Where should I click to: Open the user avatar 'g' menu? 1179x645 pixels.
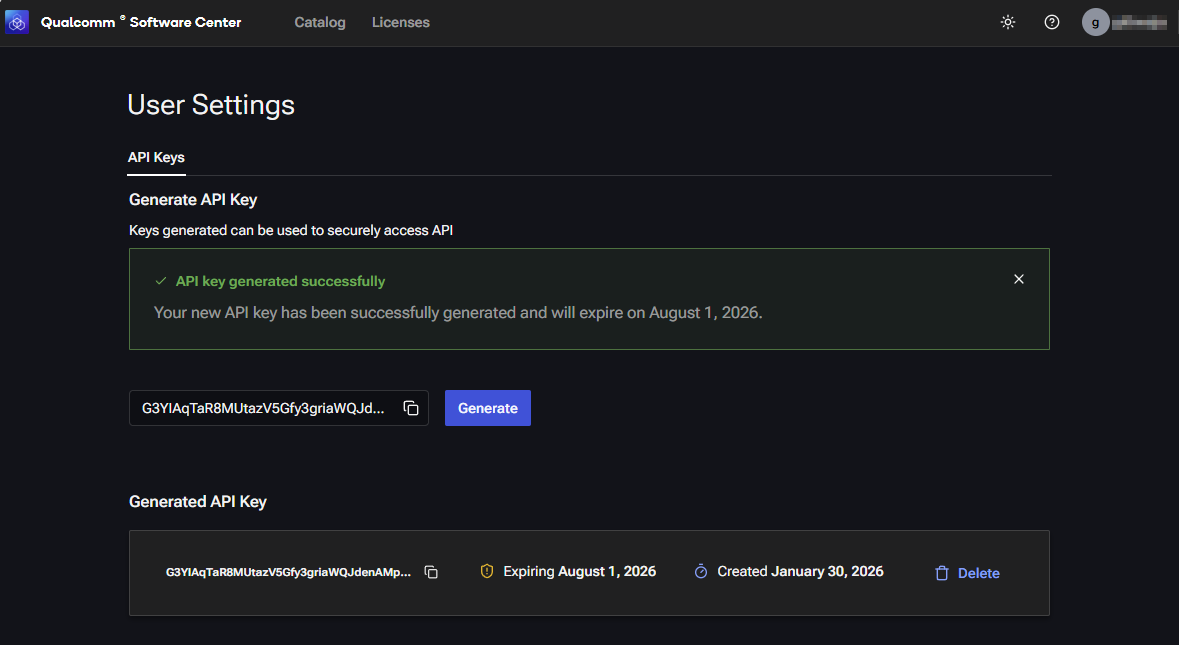1096,23
